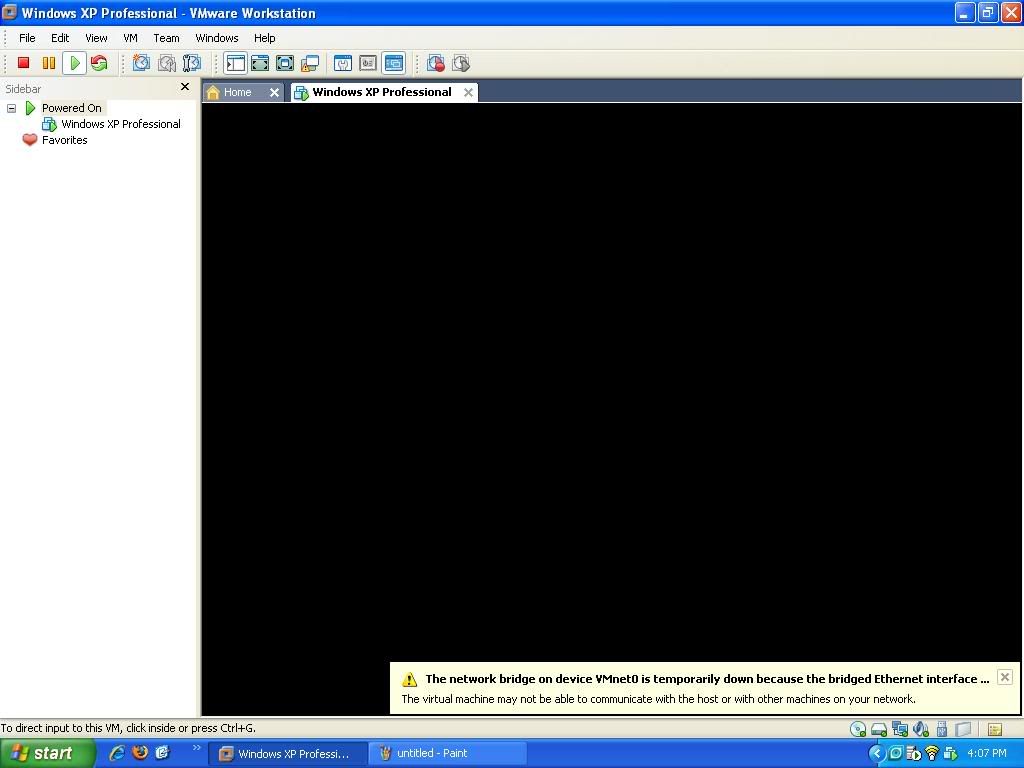The width and height of the screenshot is (1024, 768).
Task: Open the Snapshot Manager
Action: pyautogui.click(x=192, y=63)
